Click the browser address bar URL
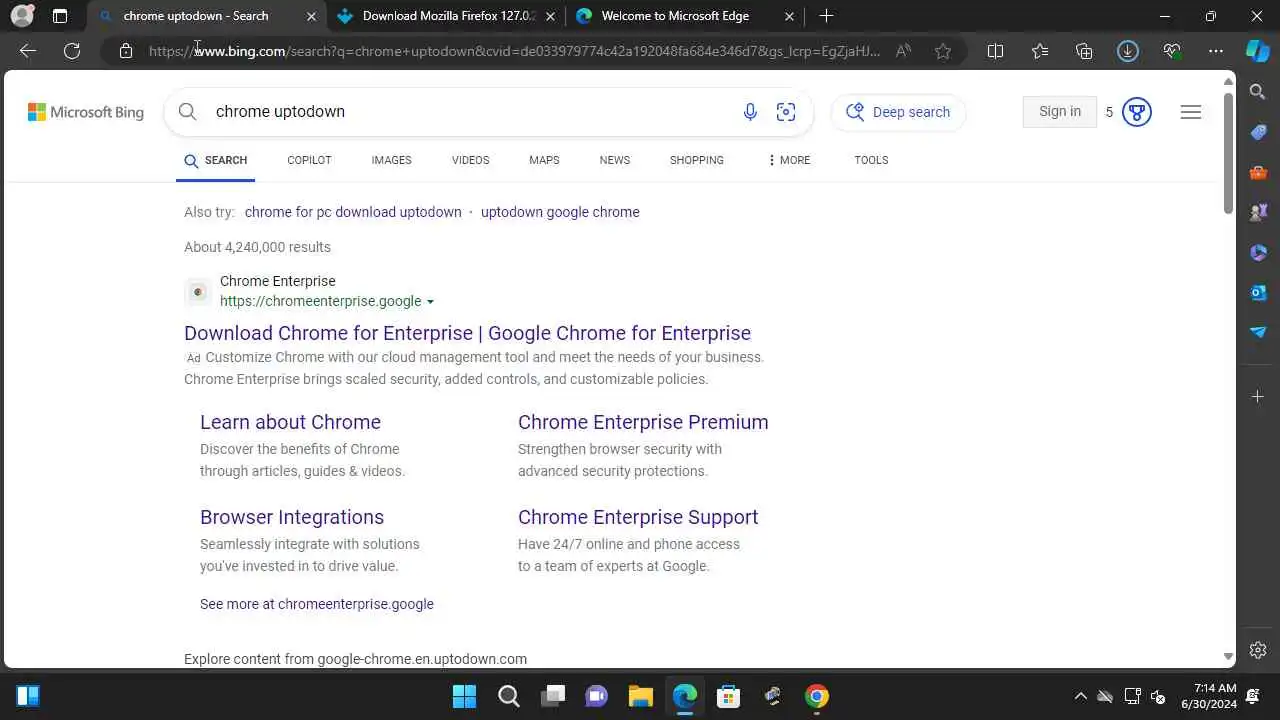The width and height of the screenshot is (1280, 720). pos(515,51)
